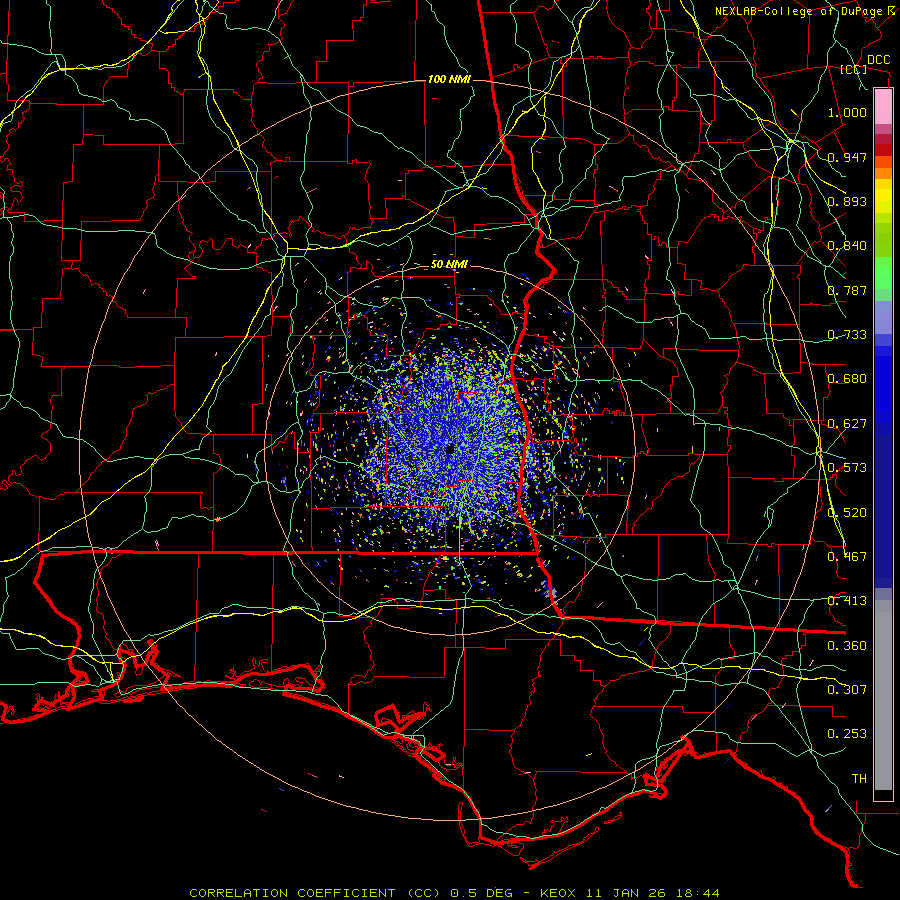Click the Correlation Coefficient KEOX caption

tap(454, 893)
